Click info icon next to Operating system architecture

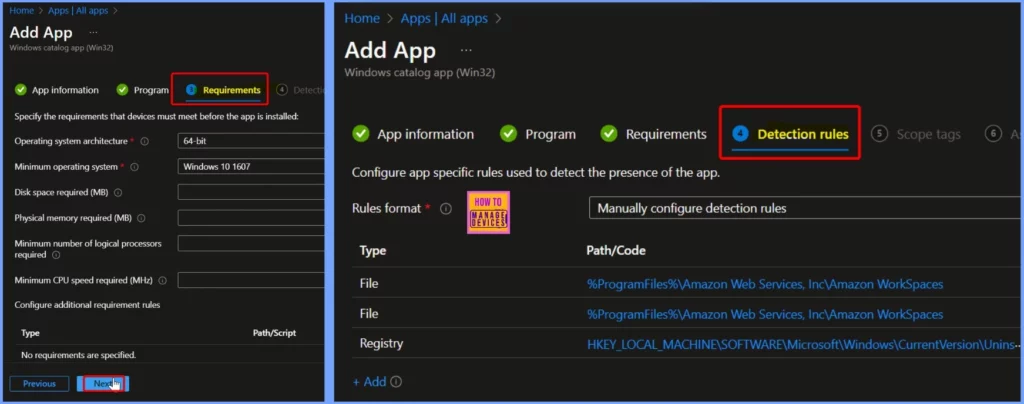144,141
